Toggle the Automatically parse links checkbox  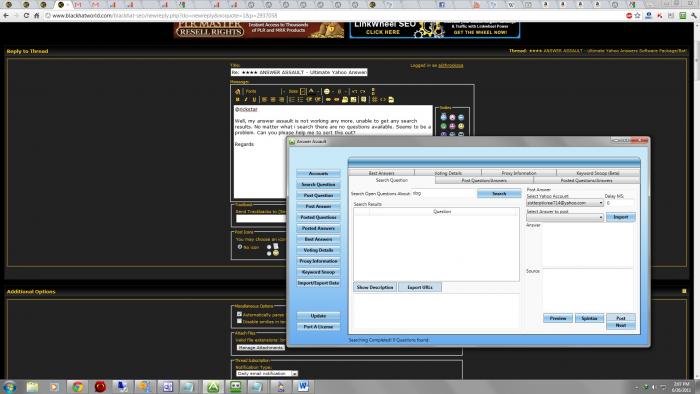point(239,314)
